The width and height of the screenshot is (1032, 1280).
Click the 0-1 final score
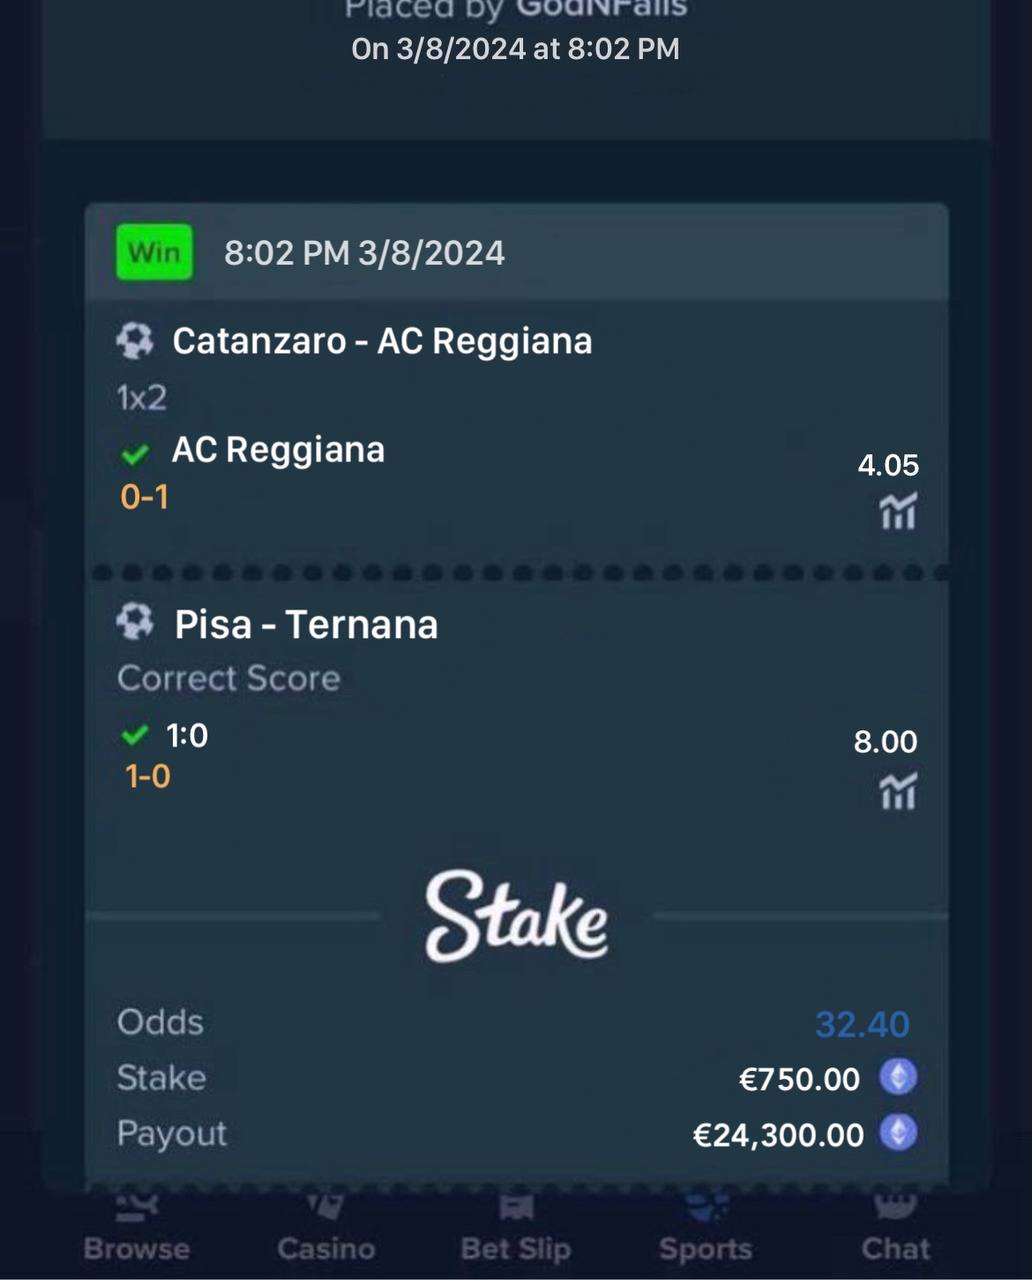[x=144, y=497]
